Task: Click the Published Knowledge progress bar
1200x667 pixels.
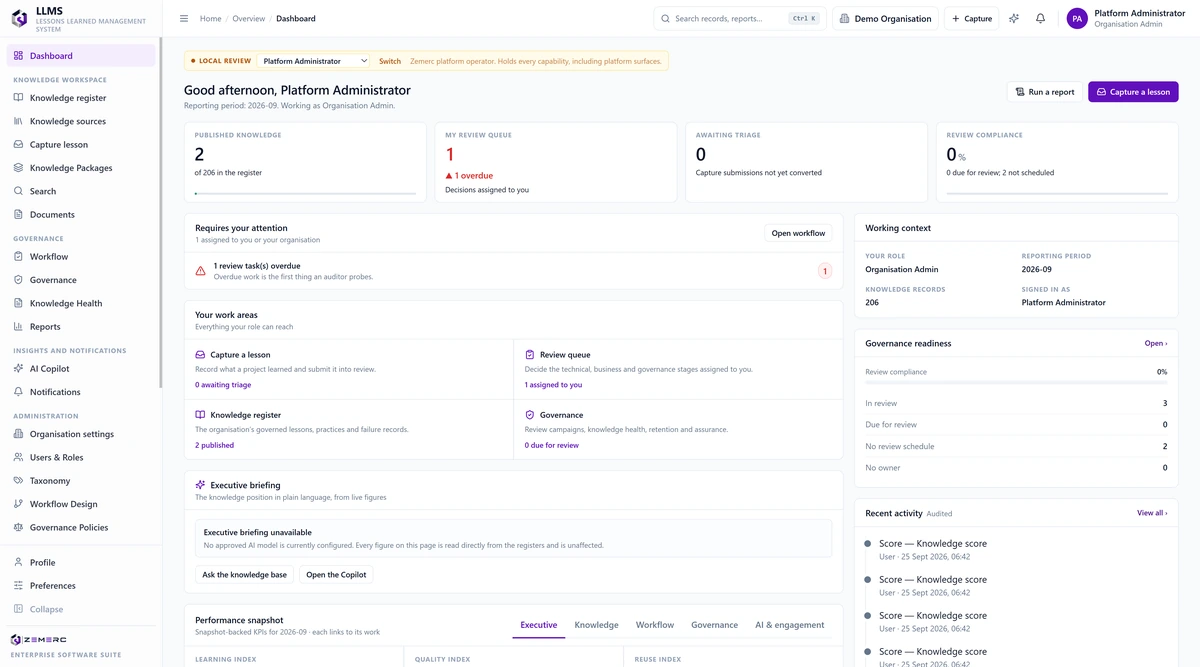Action: [x=306, y=193]
